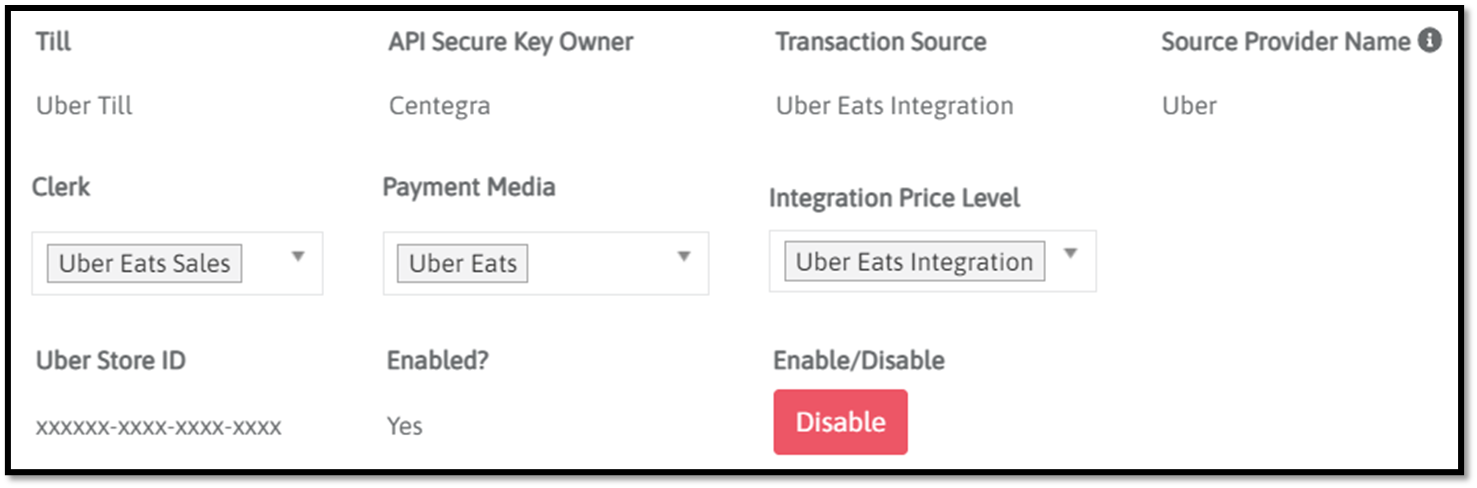Click the masked Uber Store ID value
This screenshot has height=488, width=1477.
coord(158,428)
